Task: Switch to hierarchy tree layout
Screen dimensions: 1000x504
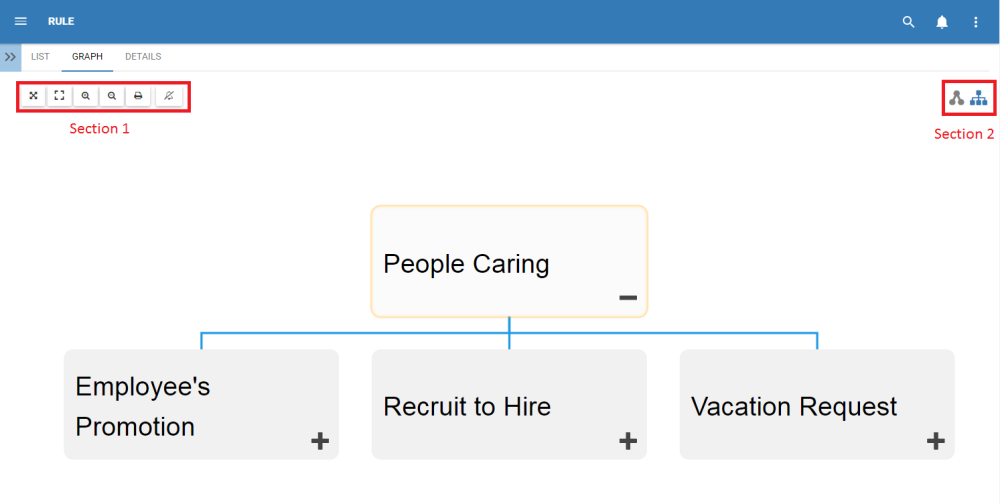Action: point(979,98)
